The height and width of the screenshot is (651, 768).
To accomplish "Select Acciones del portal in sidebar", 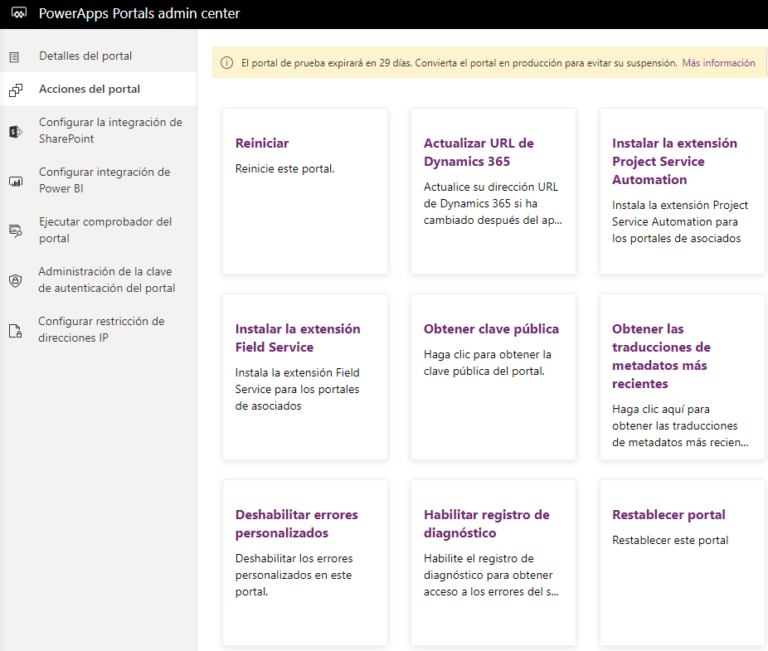I will coord(98,89).
